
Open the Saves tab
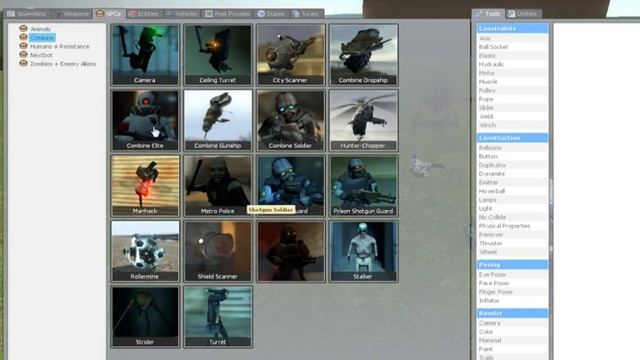[x=306, y=14]
